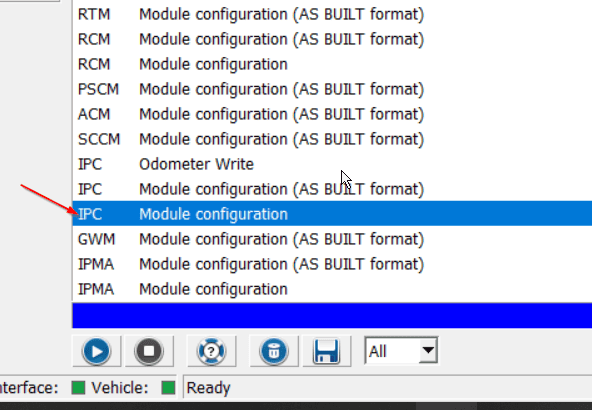Select SCCM Module configuration (AS BUILT format)
This screenshot has height=410, width=592.
pos(332,139)
